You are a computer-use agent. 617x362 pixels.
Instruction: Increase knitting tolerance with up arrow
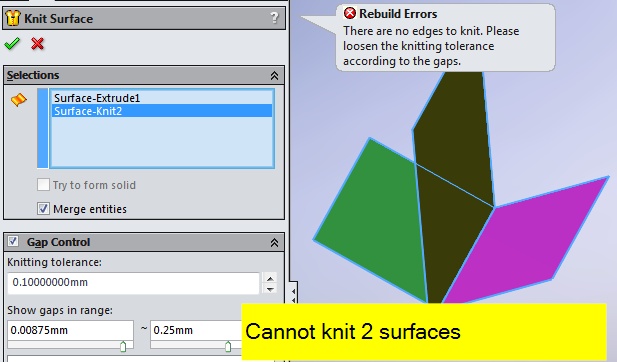270,278
